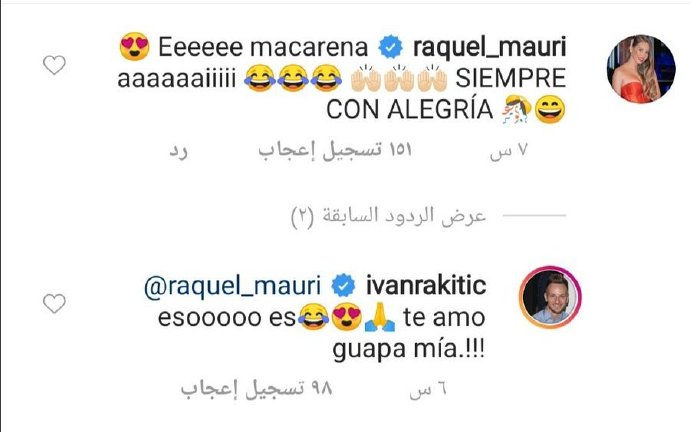Viewport: 690px width, 432px height.
Task: Open raquel_mauri's profile picture
Action: click(x=641, y=69)
